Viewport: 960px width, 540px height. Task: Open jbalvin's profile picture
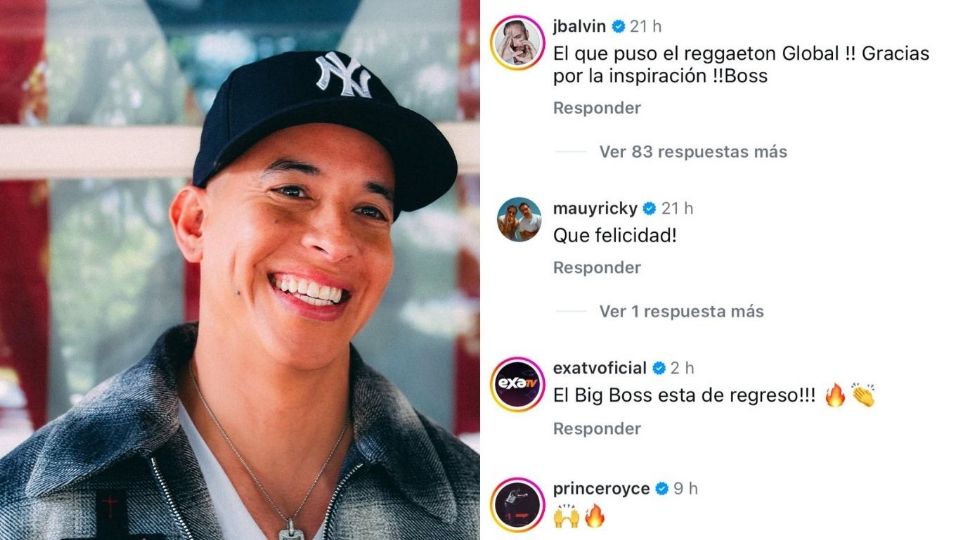click(x=518, y=43)
